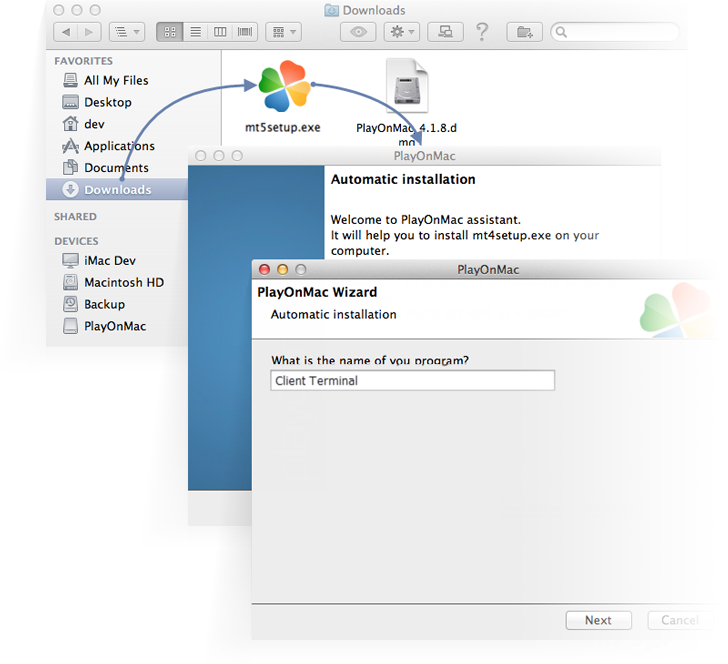The image size is (728, 664).
Task: Click the Documents sidebar icon
Action: (70, 167)
